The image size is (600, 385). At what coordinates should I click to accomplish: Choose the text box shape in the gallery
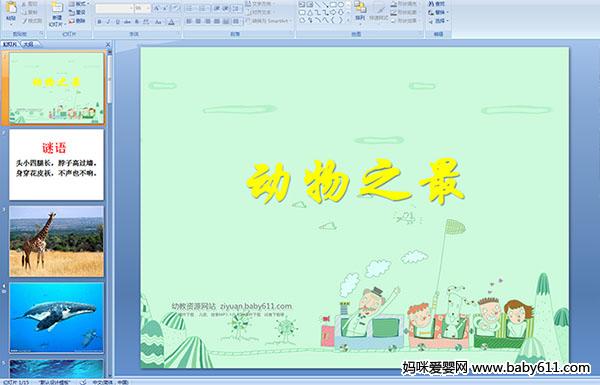tap(302, 4)
